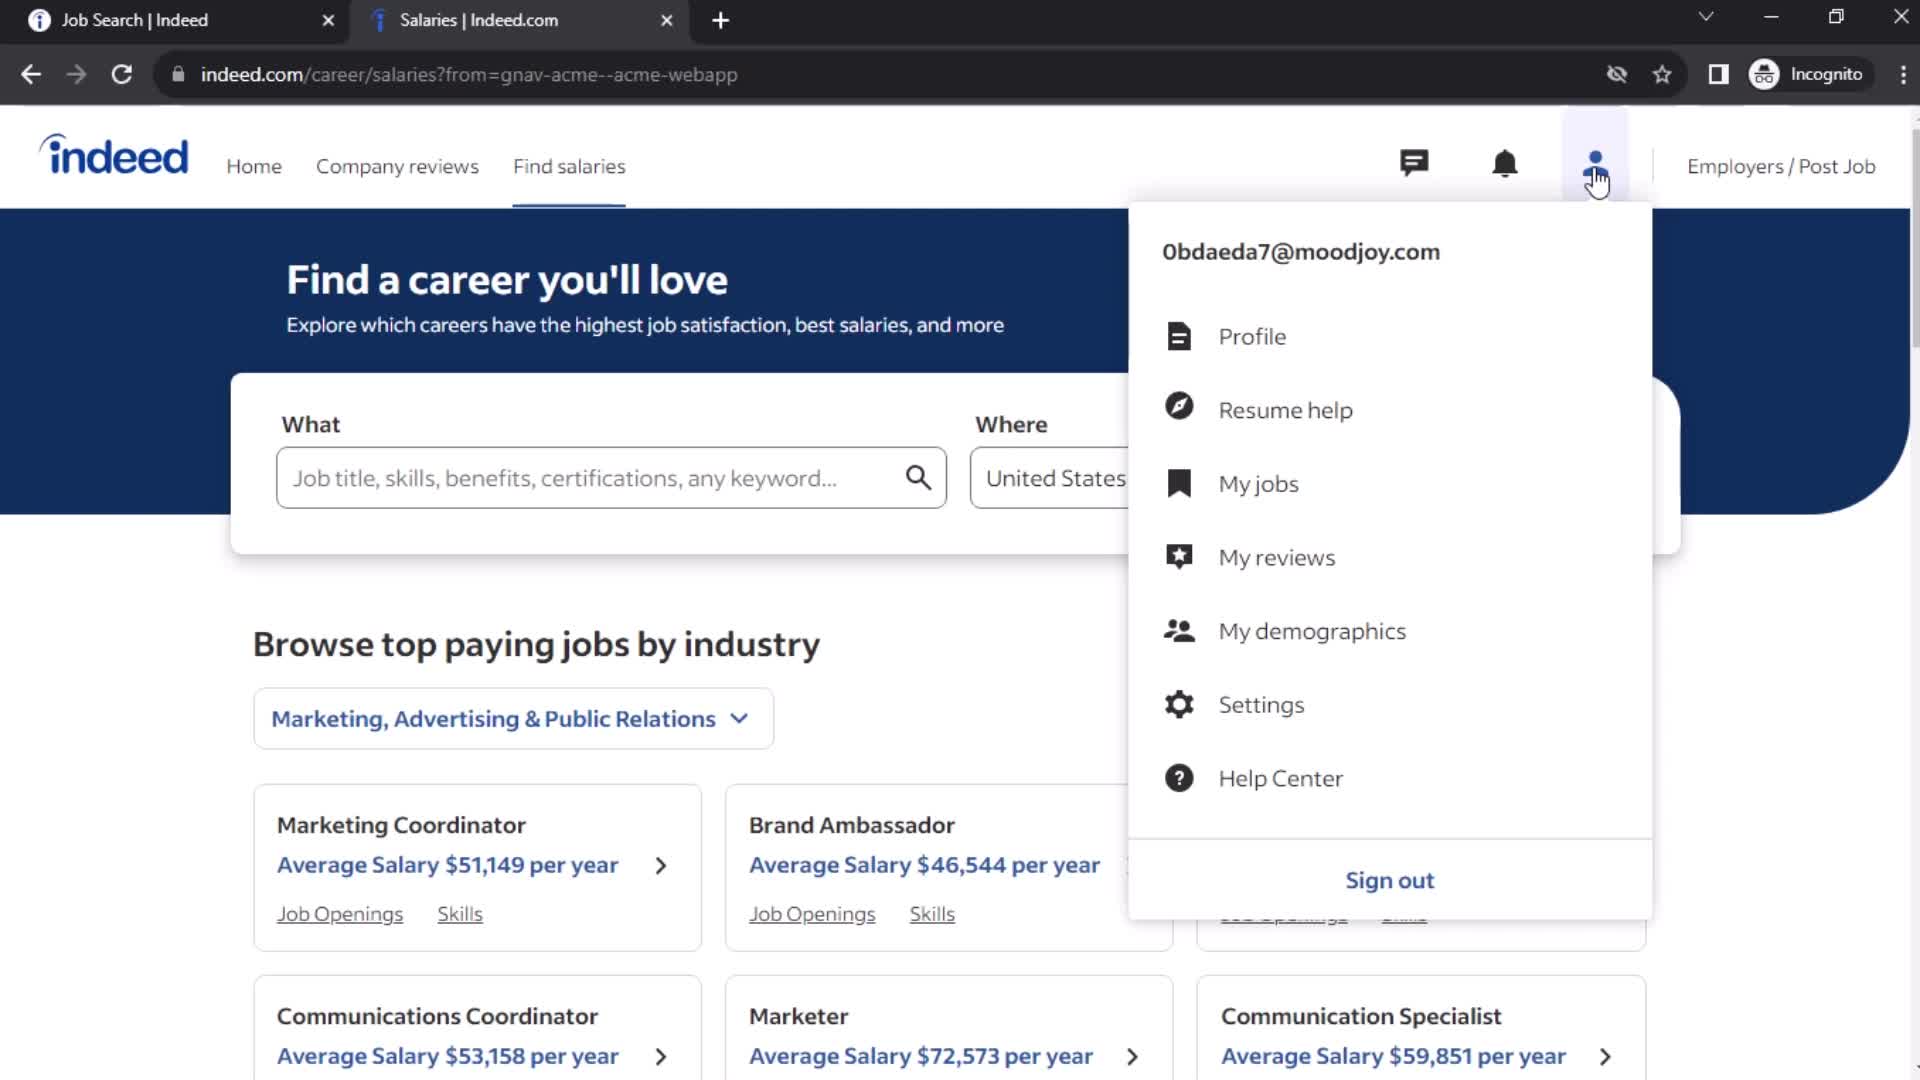The width and height of the screenshot is (1920, 1080).
Task: Open My jobs saved listings
Action: [x=1258, y=483]
